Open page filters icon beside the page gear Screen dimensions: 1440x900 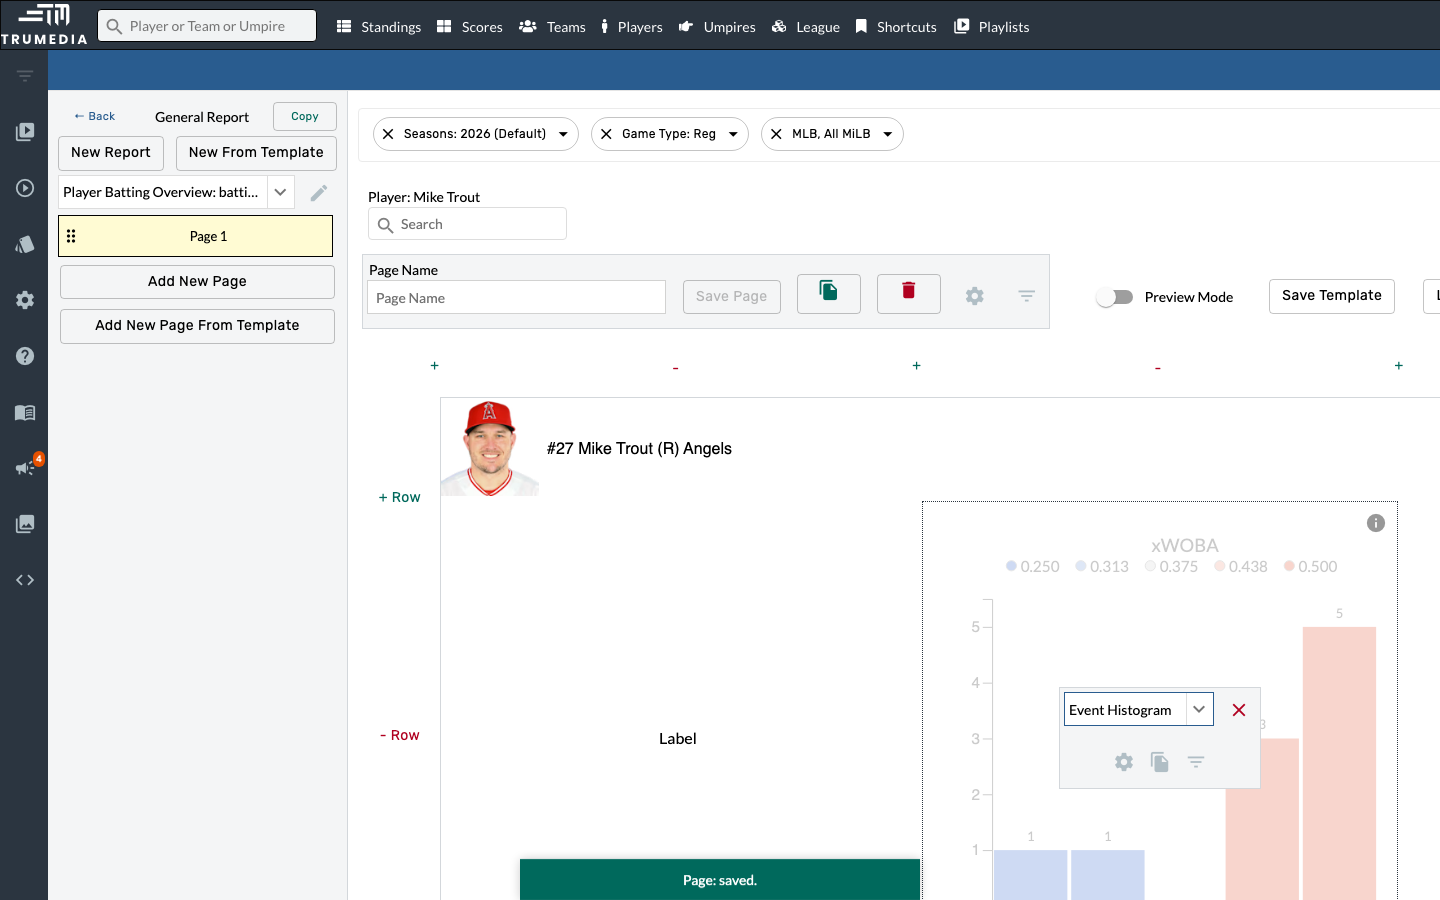(x=1027, y=296)
